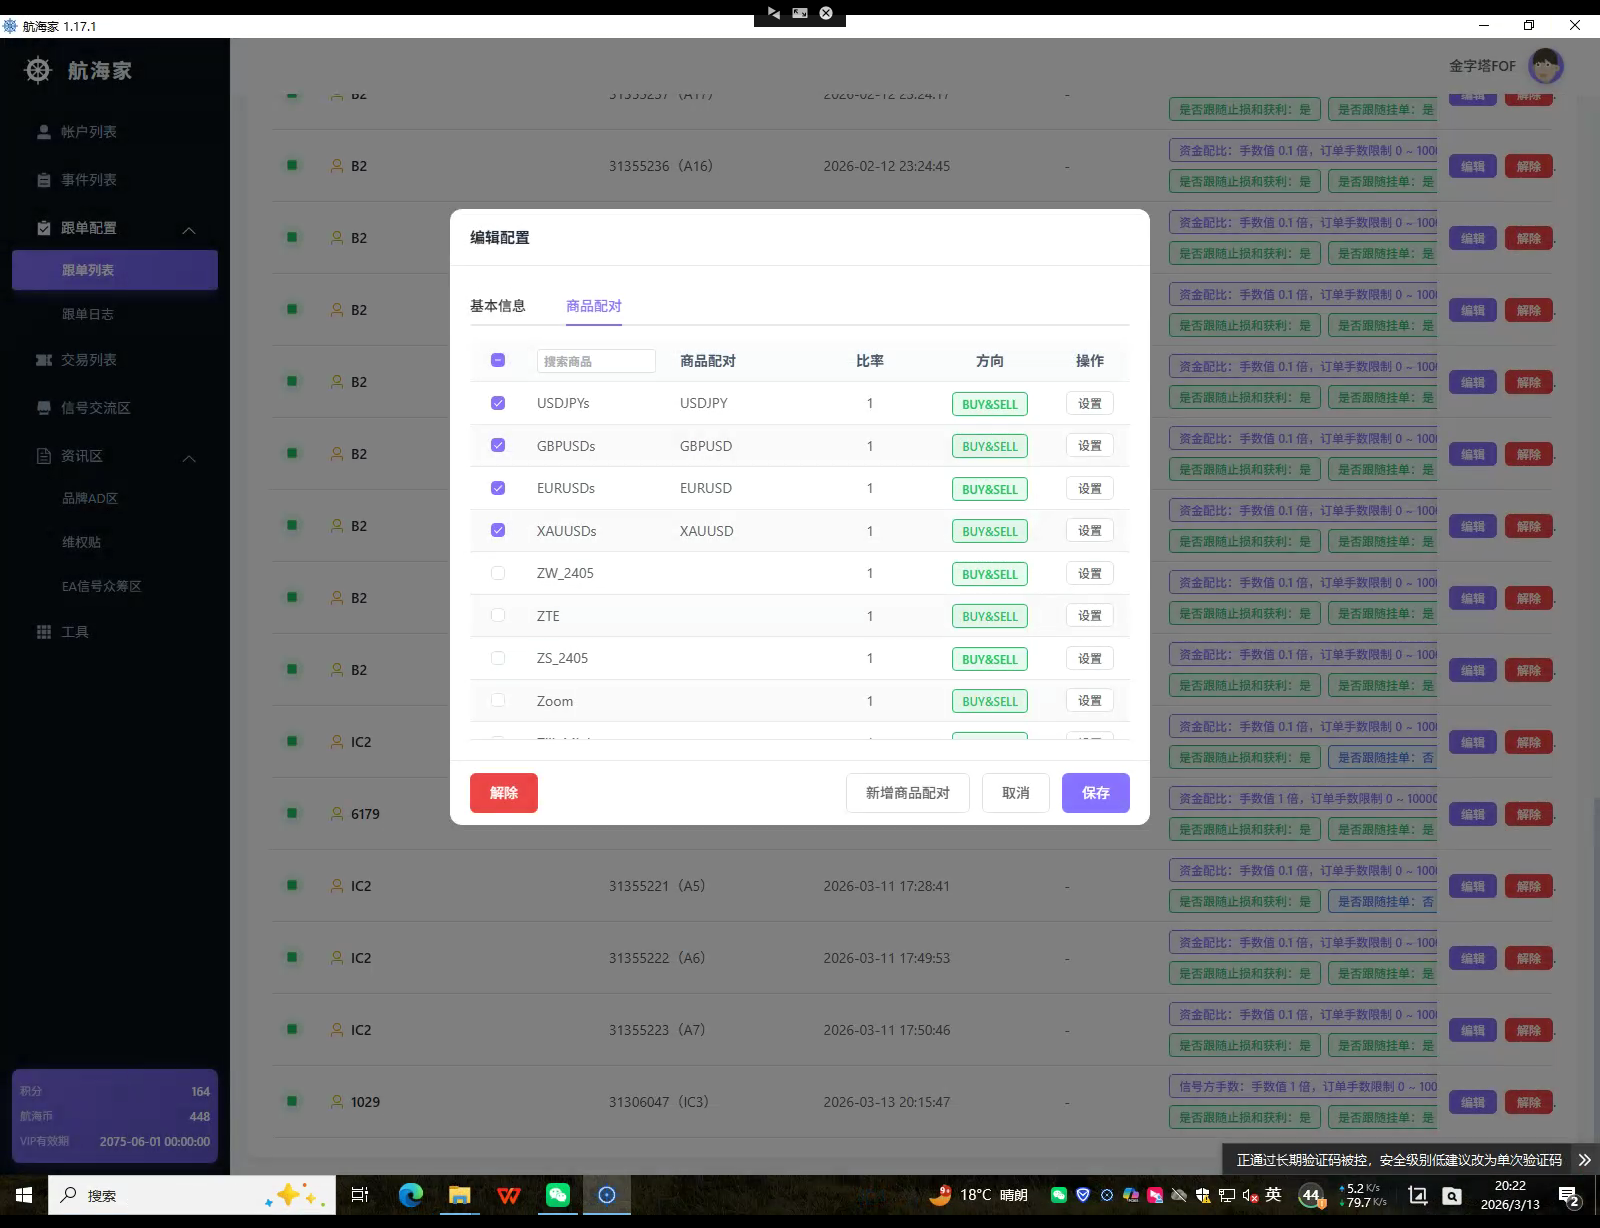Image resolution: width=1600 pixels, height=1228 pixels.
Task: Uncheck the USDJPYs checkbox
Action: click(498, 403)
